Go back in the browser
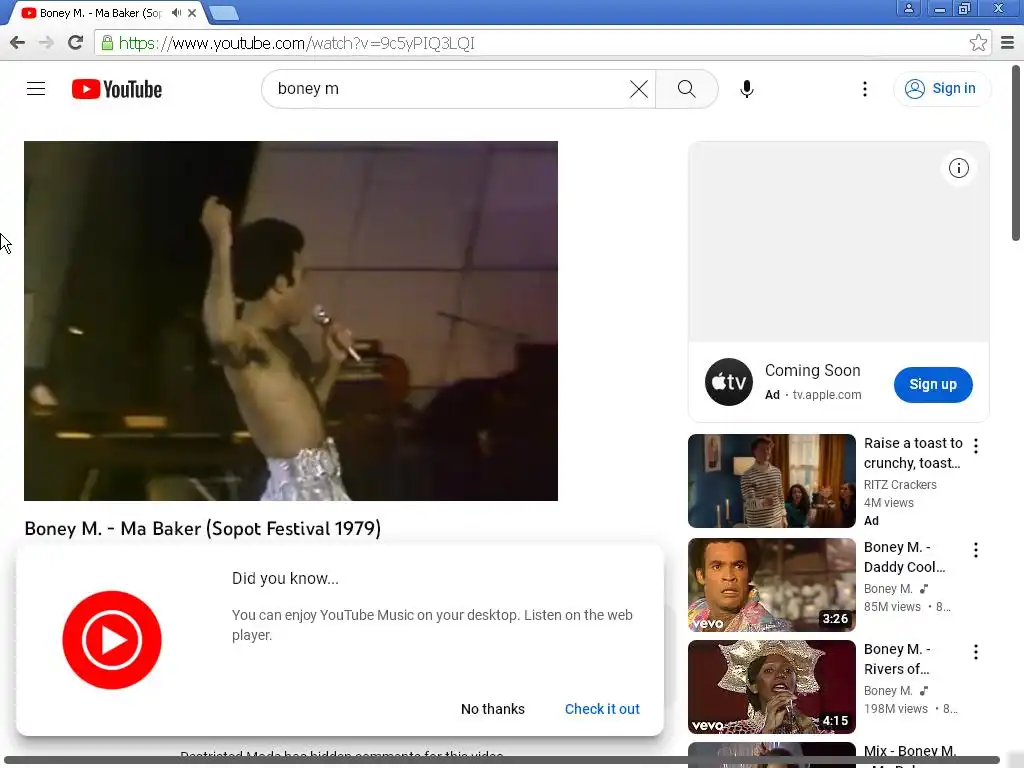 [x=18, y=43]
